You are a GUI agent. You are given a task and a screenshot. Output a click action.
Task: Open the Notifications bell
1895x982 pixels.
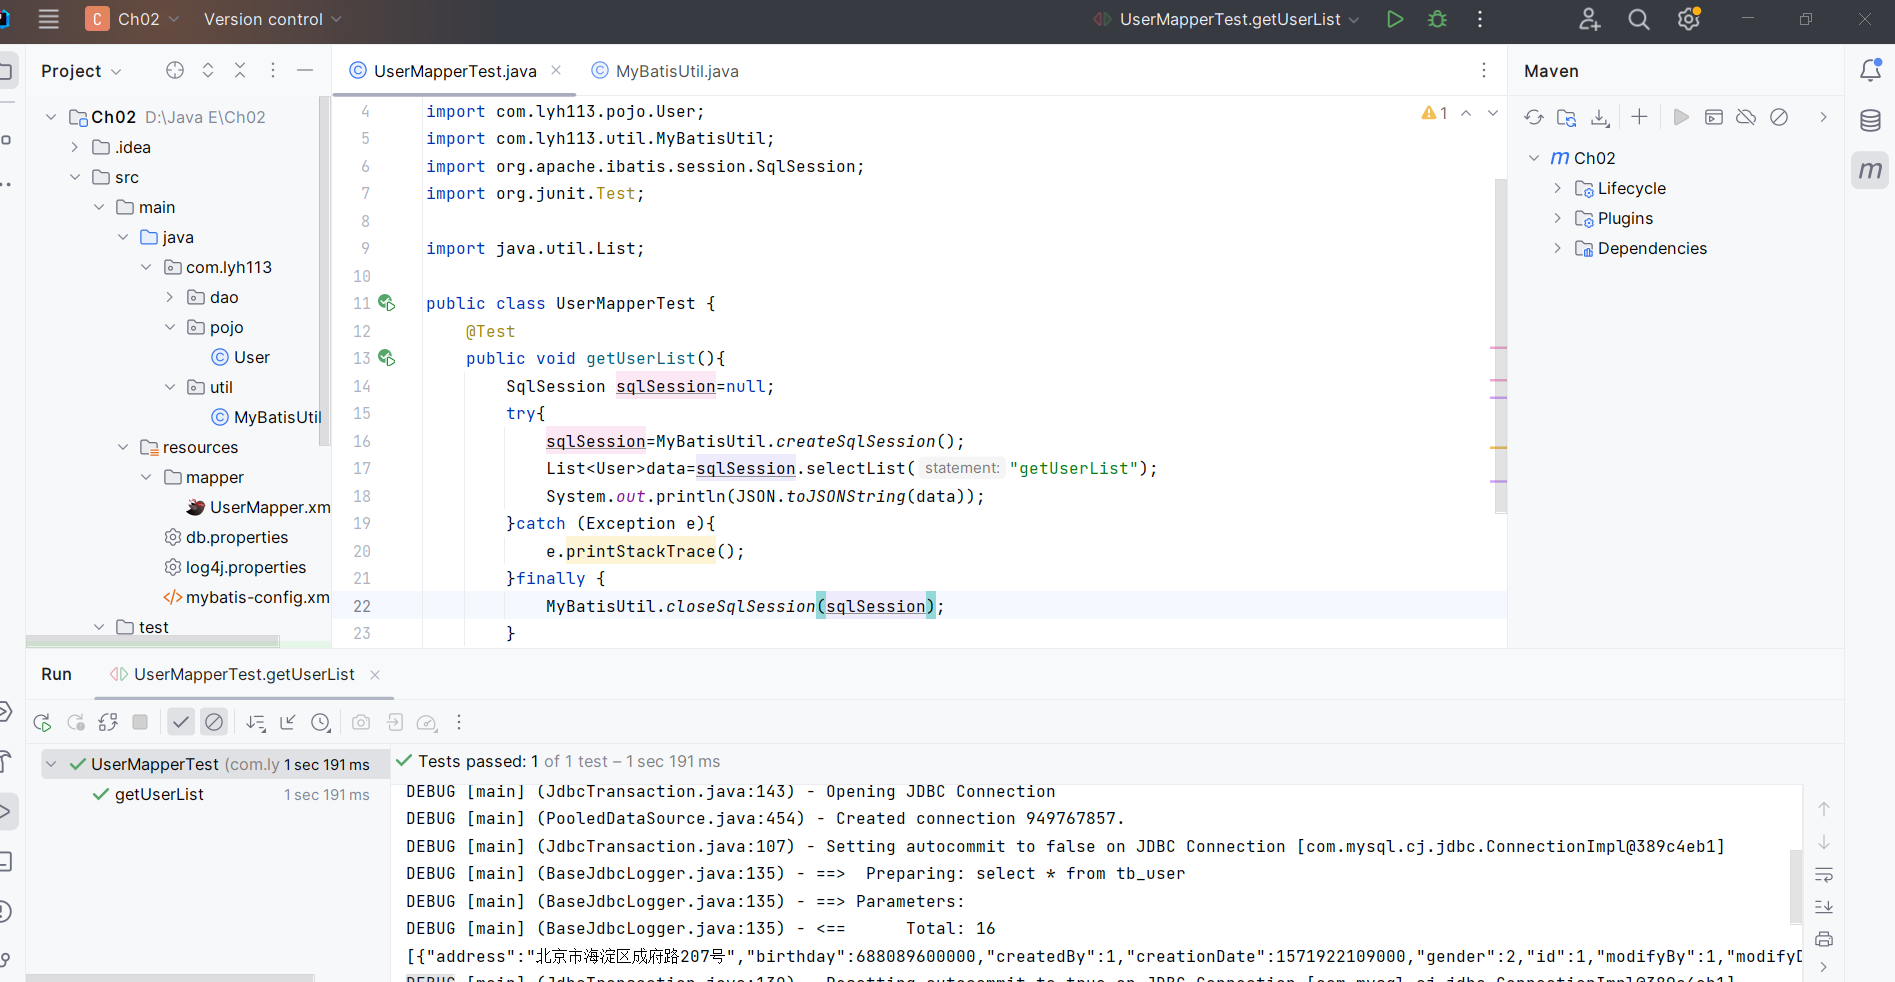pyautogui.click(x=1870, y=70)
